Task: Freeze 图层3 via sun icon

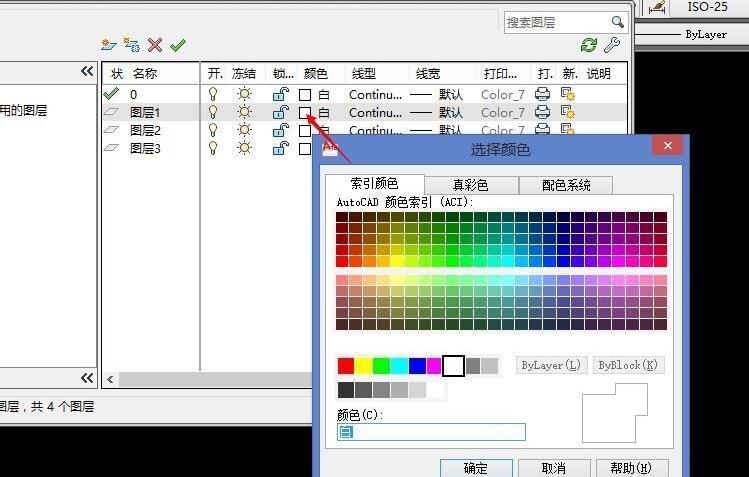Action: click(244, 148)
